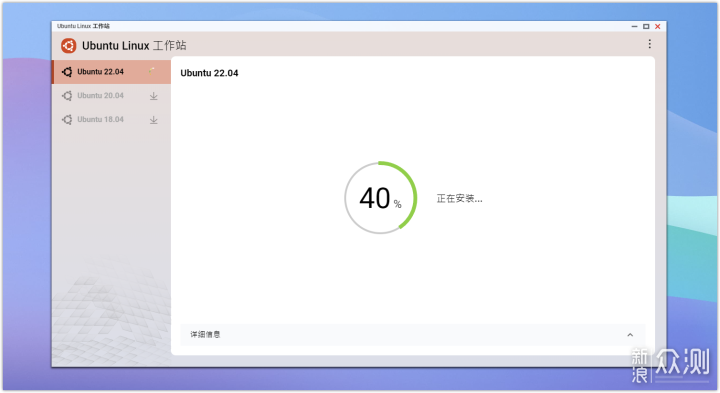The width and height of the screenshot is (720, 393).
Task: Click the 40% installation progress ring
Action: click(381, 197)
